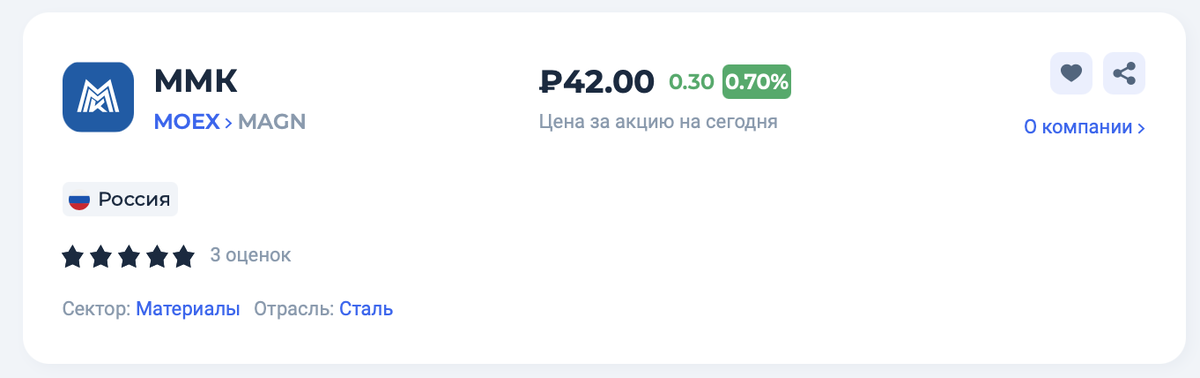Rate with the third star
The image size is (1200, 378).
click(128, 257)
